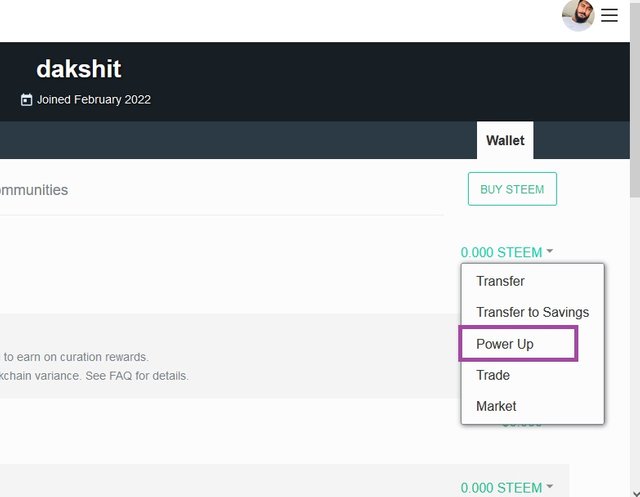Image resolution: width=640 pixels, height=497 pixels.
Task: Click the user profile avatar
Action: click(578, 16)
